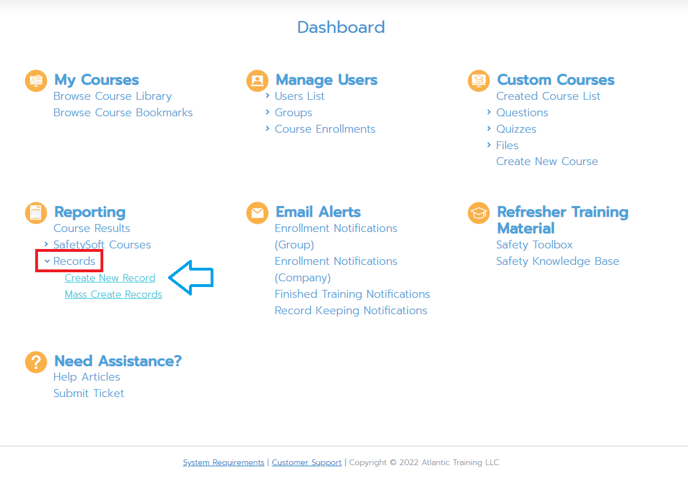This screenshot has width=688, height=481.
Task: Open the Submit Ticket link
Action: [x=89, y=393]
